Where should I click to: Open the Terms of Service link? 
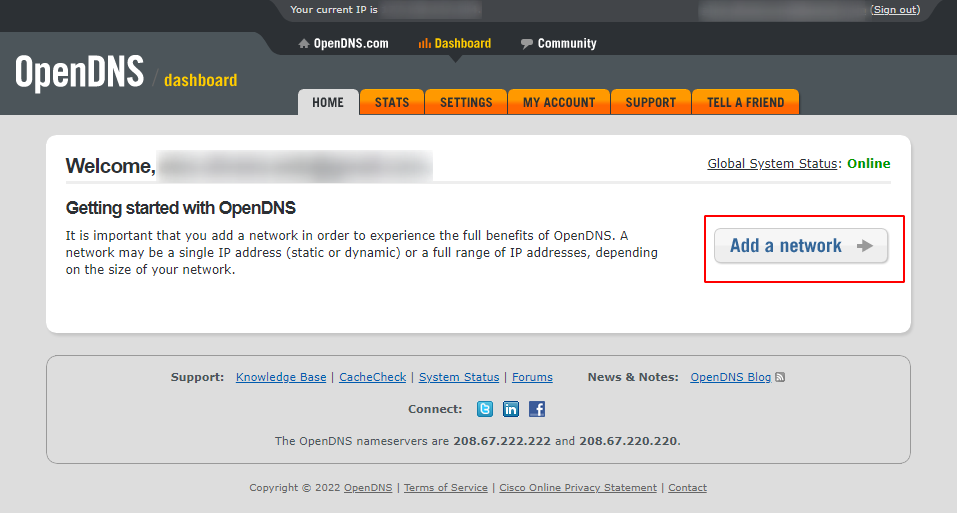click(446, 487)
